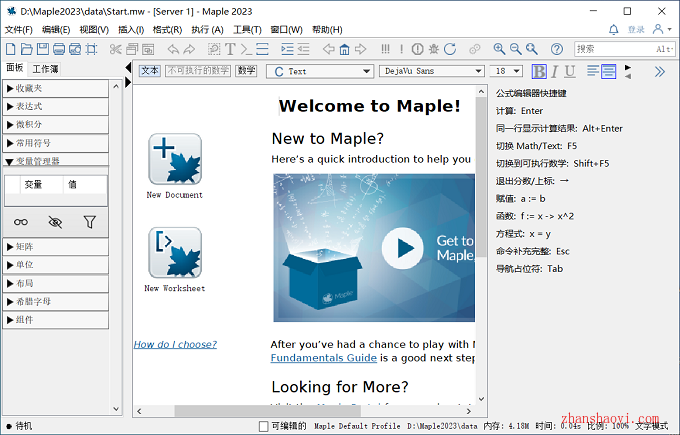
Task: Expand the 希腊字母 palette
Action: click(x=56, y=301)
